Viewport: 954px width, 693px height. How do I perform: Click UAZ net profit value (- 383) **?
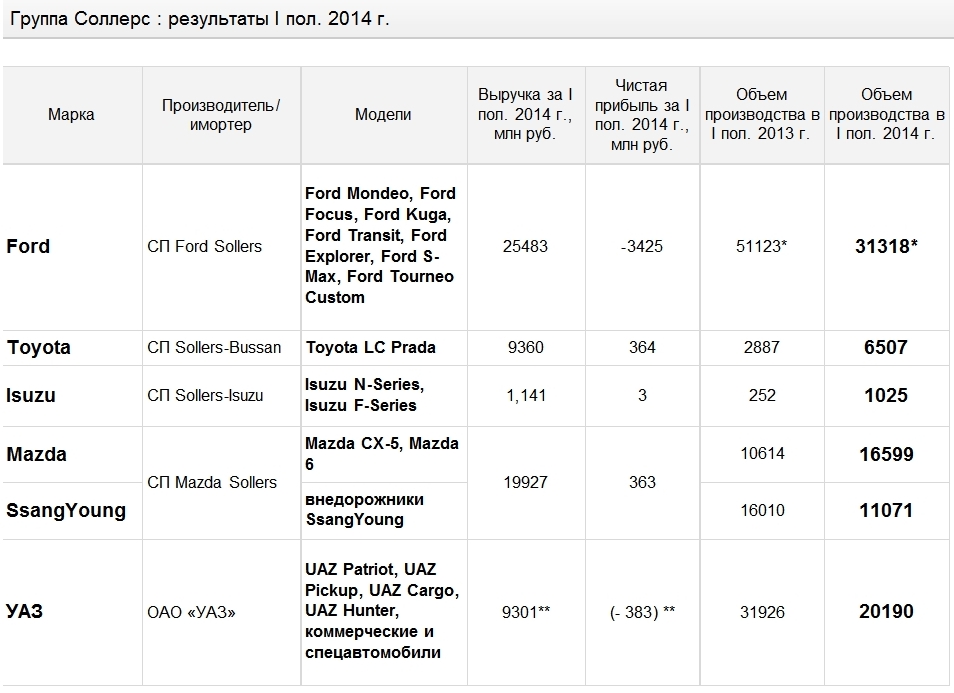pyautogui.click(x=642, y=612)
